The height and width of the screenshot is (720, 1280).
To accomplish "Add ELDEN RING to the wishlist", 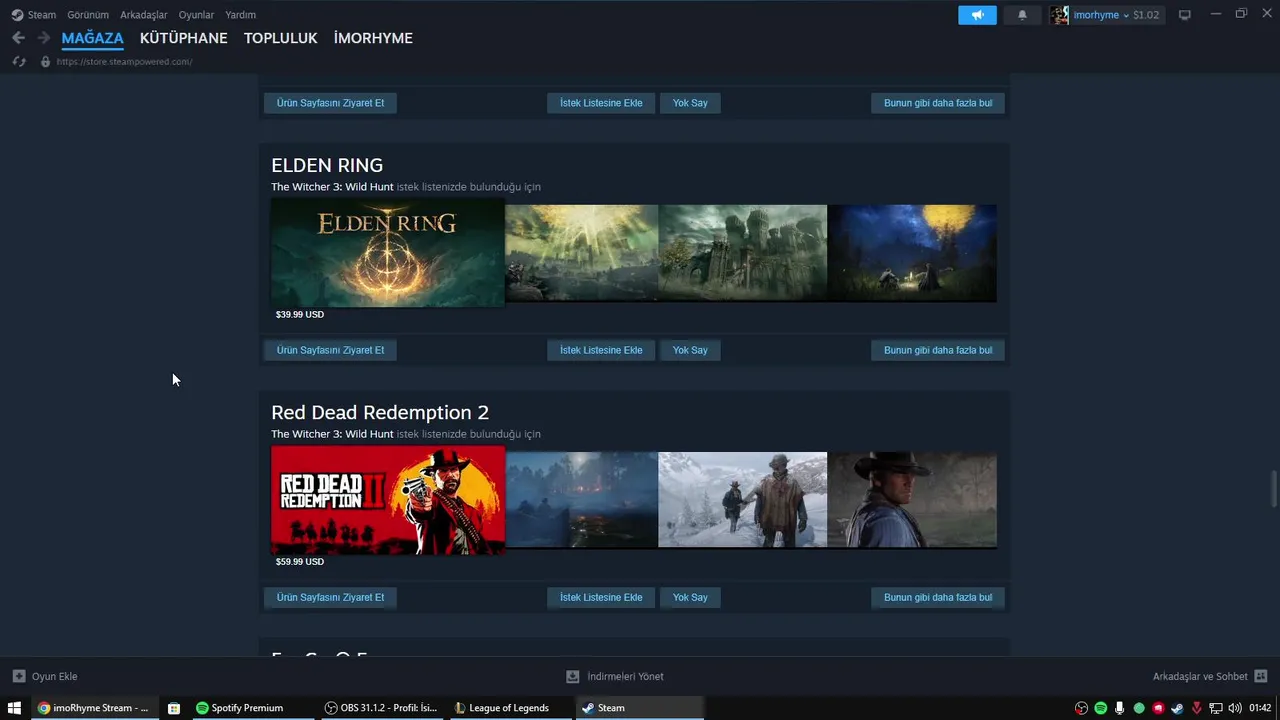I will click(601, 350).
